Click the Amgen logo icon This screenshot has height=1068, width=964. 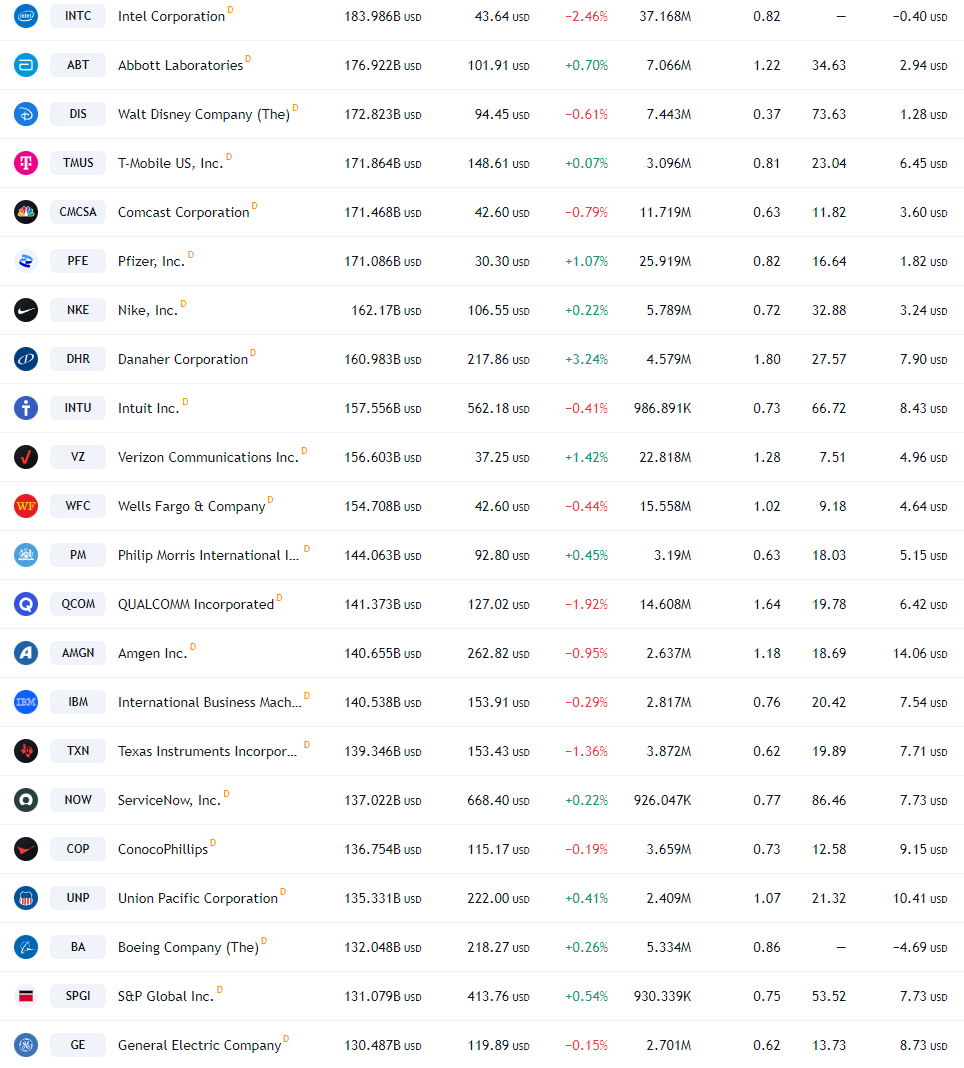point(26,653)
